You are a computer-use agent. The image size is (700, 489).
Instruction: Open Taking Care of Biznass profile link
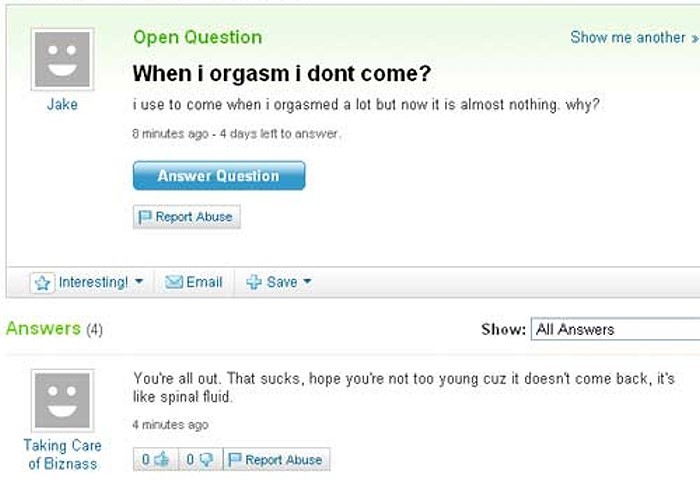point(62,454)
